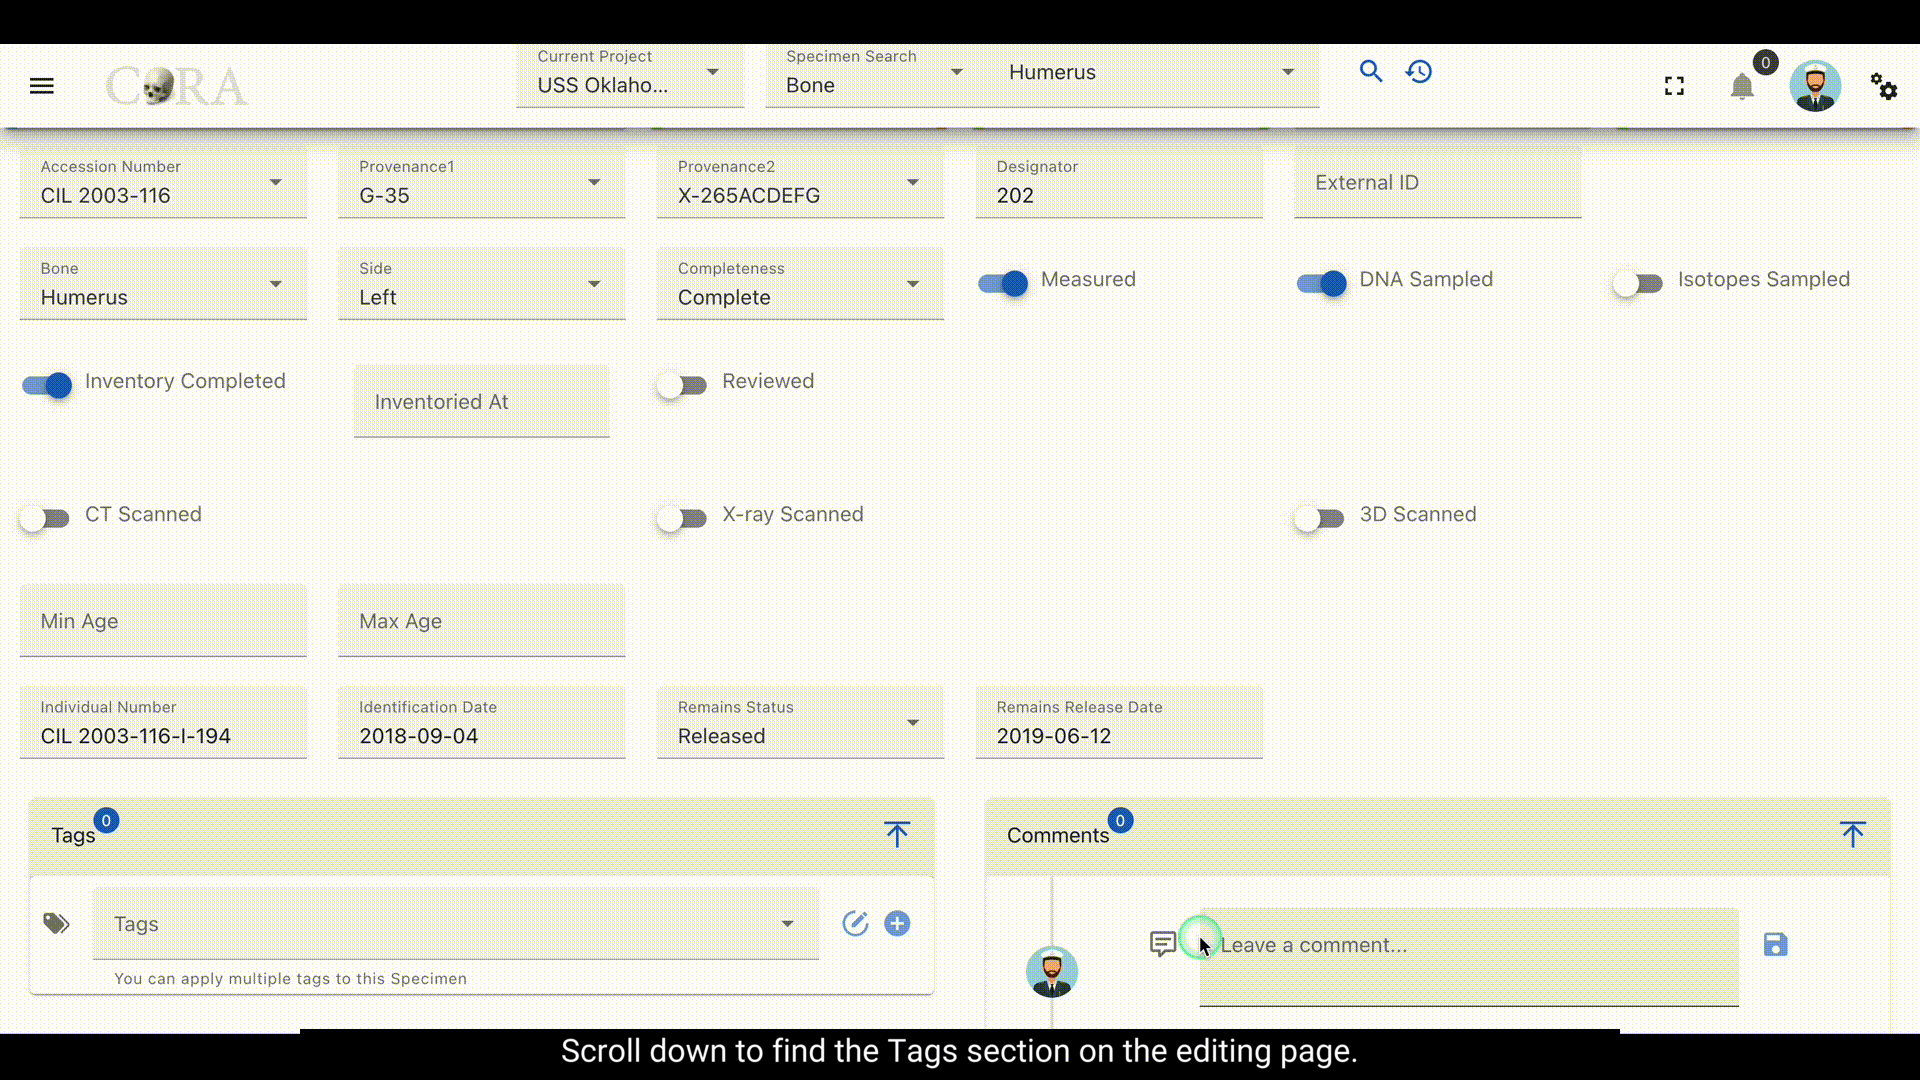The width and height of the screenshot is (1920, 1080).
Task: Click the Designator field
Action: click(x=1119, y=182)
